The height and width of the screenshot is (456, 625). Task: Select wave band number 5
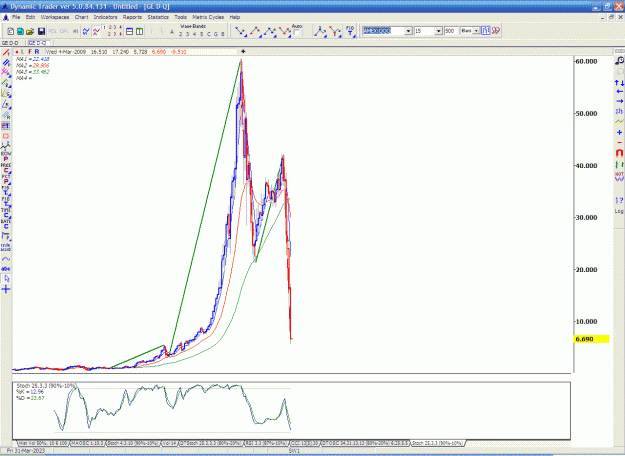coord(201,34)
